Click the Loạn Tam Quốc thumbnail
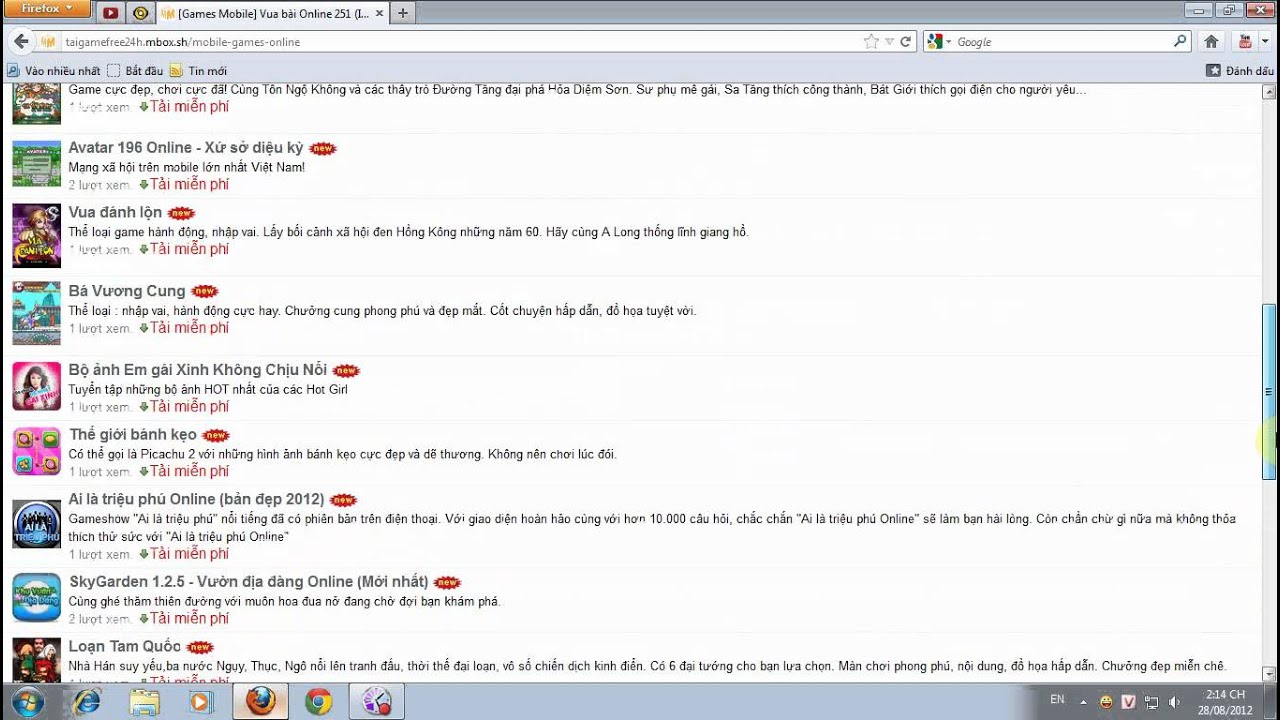 36,660
